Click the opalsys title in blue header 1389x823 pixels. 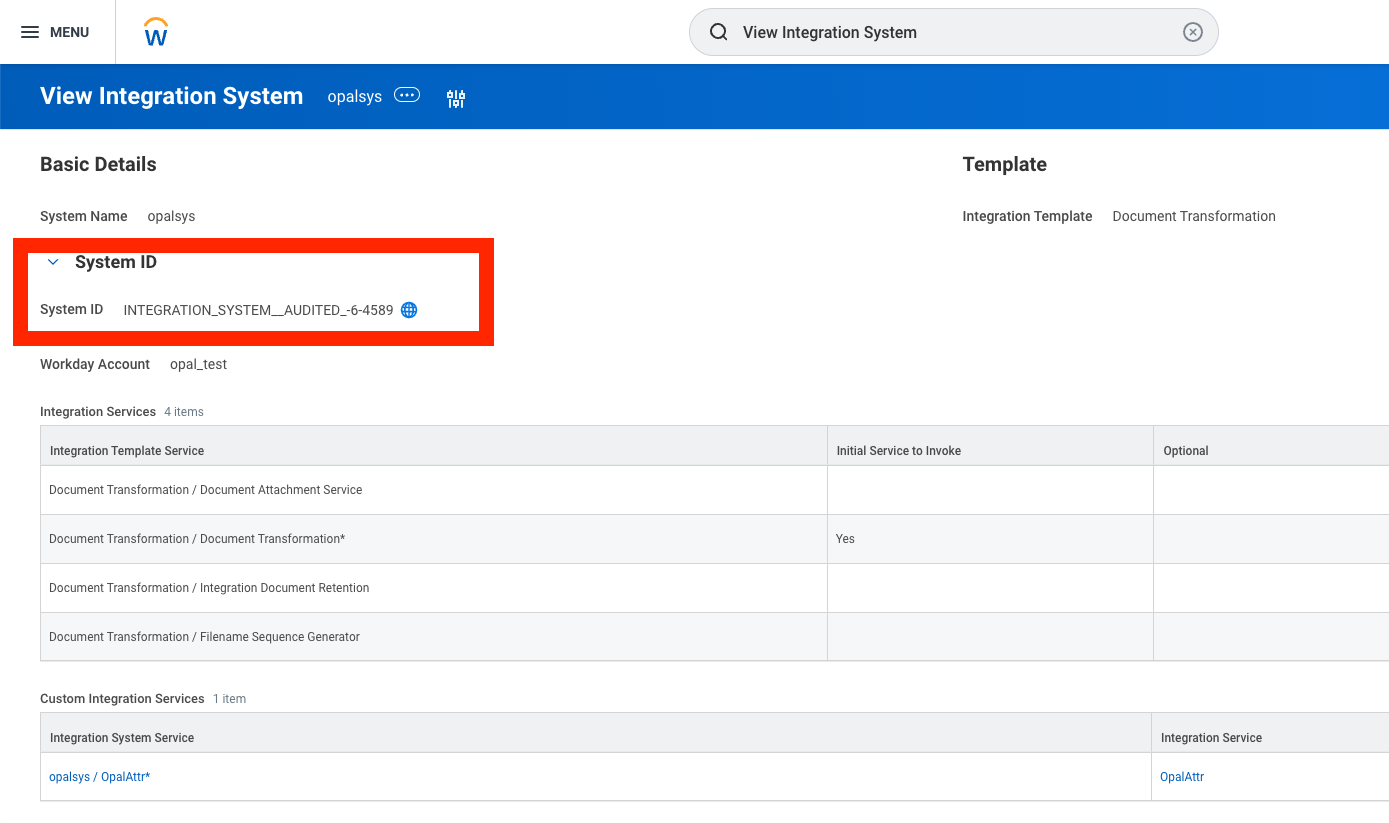[x=355, y=97]
